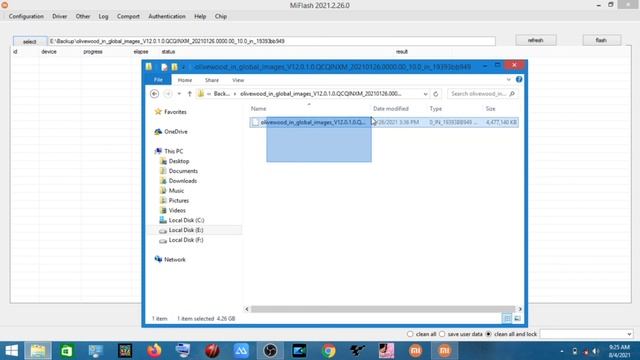640x360 pixels.
Task: Open the Home ribbon tab
Action: point(184,80)
